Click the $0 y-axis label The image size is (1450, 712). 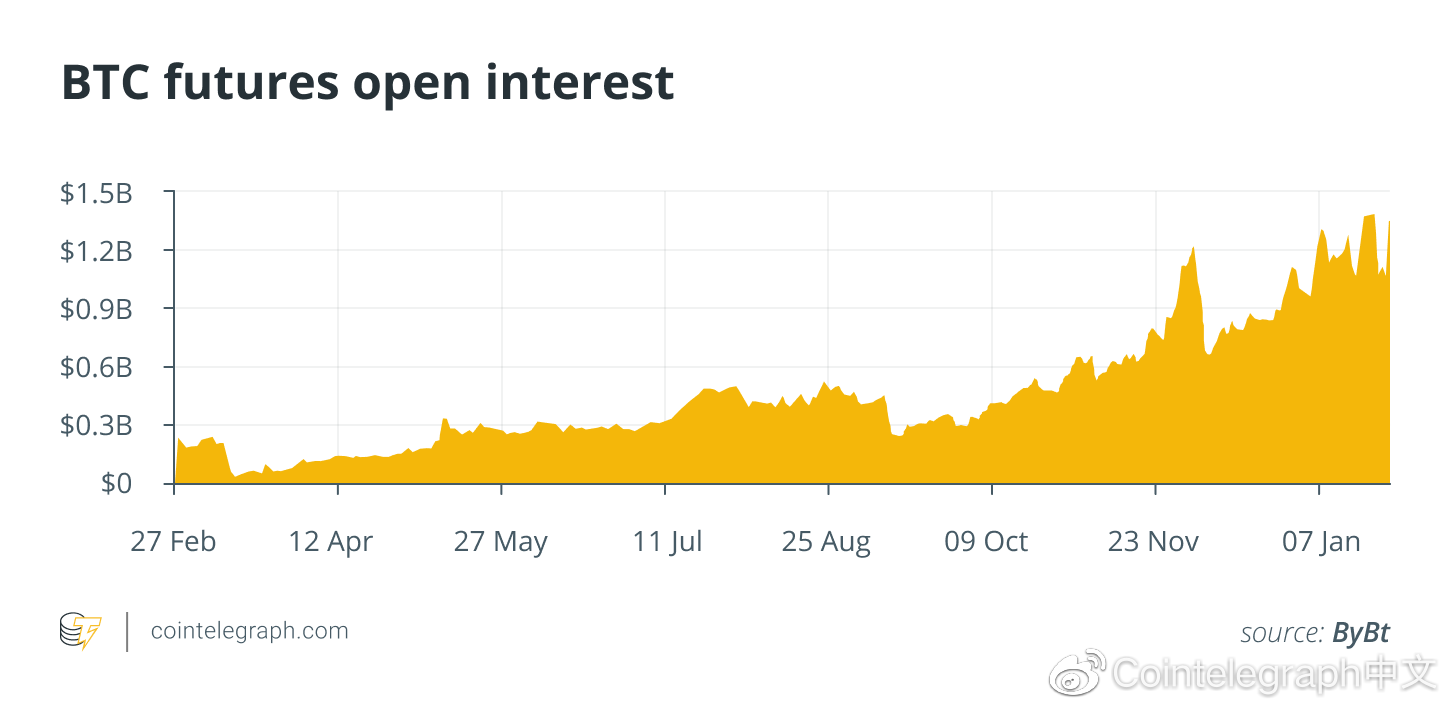118,485
